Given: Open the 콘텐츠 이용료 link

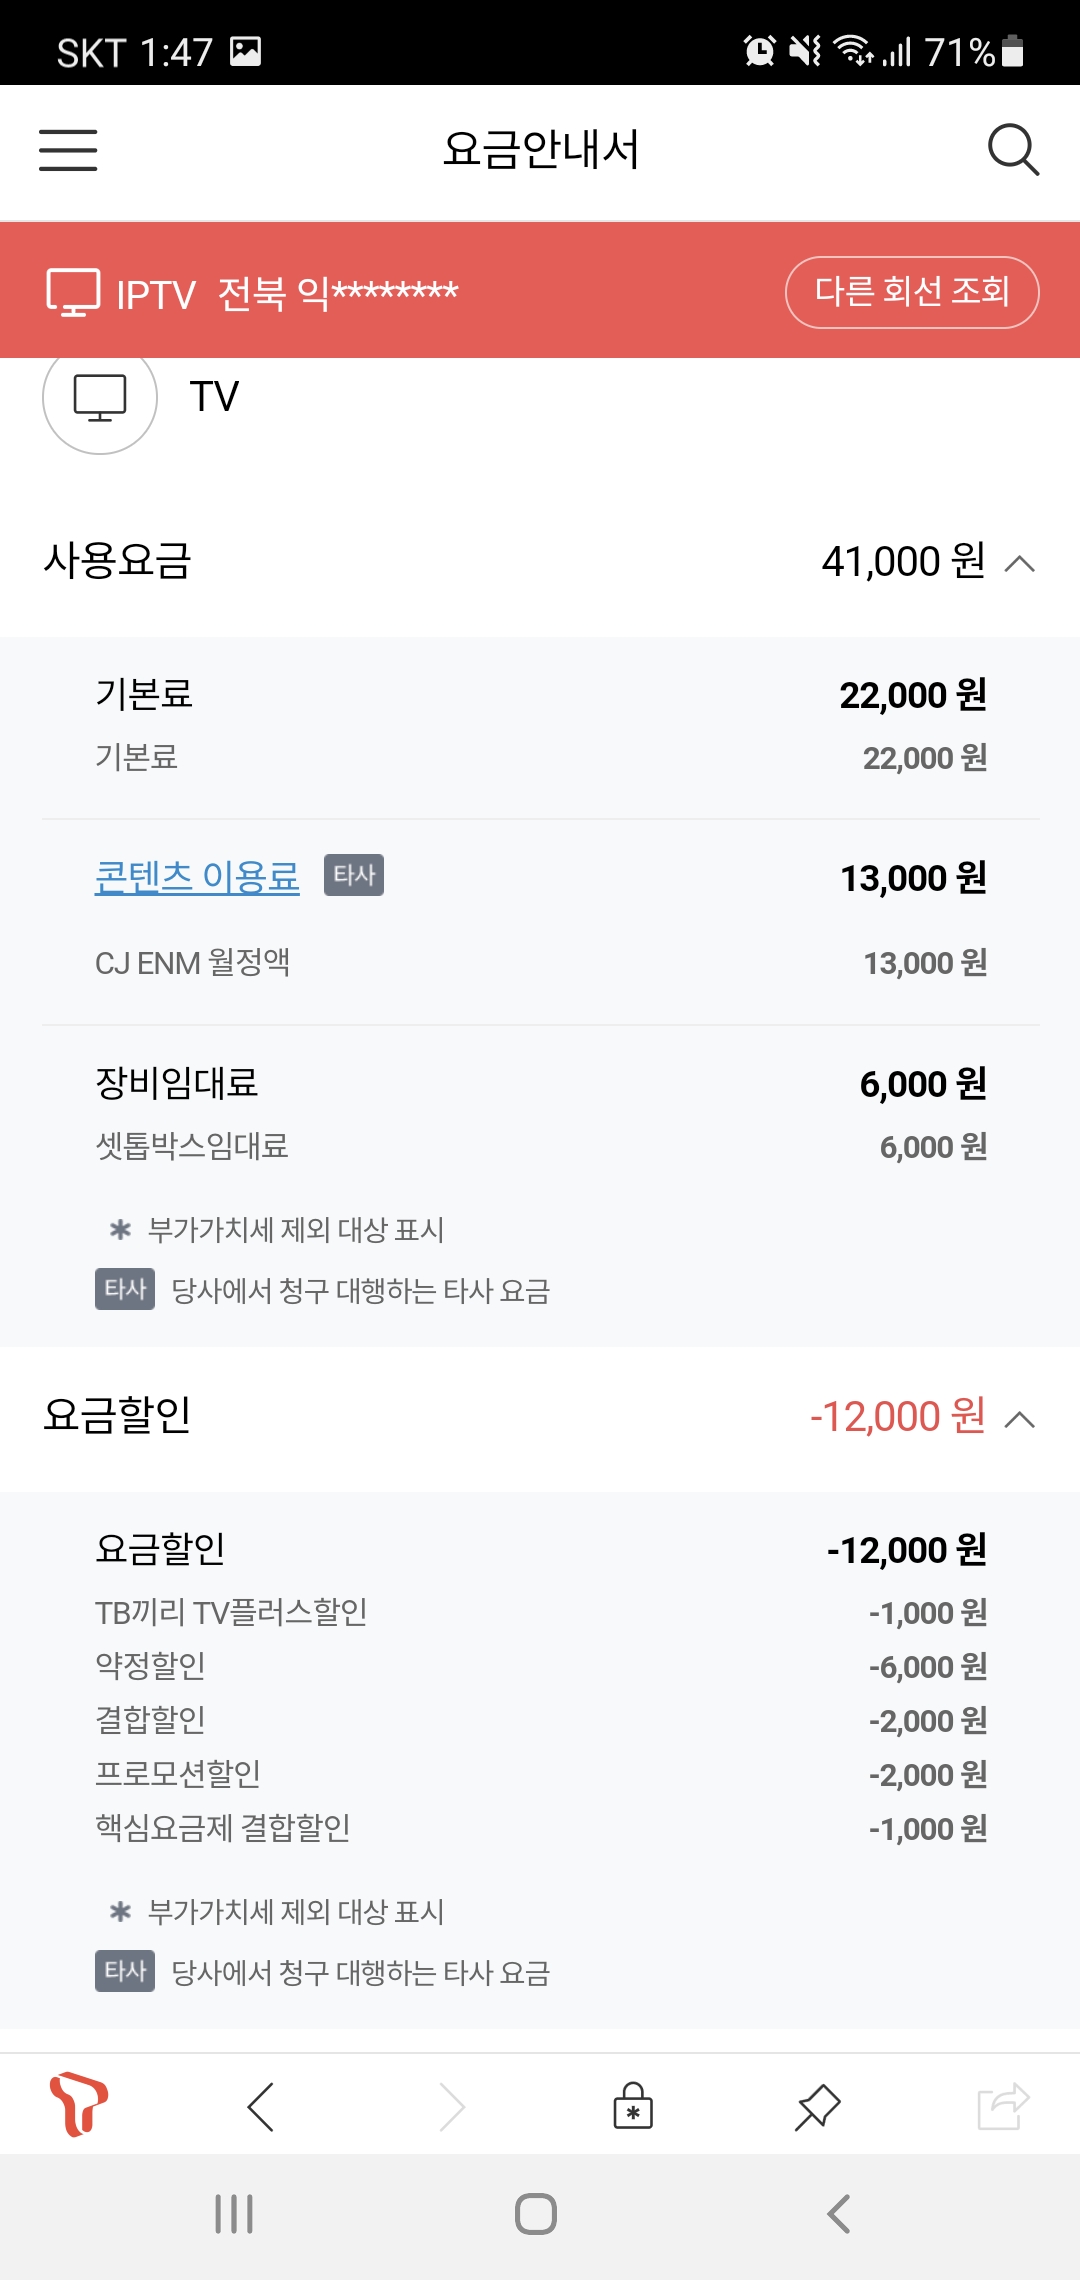Looking at the screenshot, I should [x=197, y=877].
